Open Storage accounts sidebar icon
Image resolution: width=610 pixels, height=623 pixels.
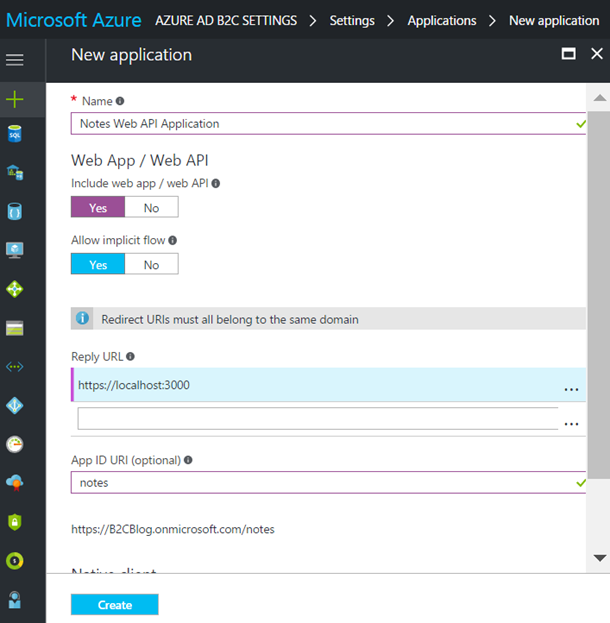click(15, 328)
